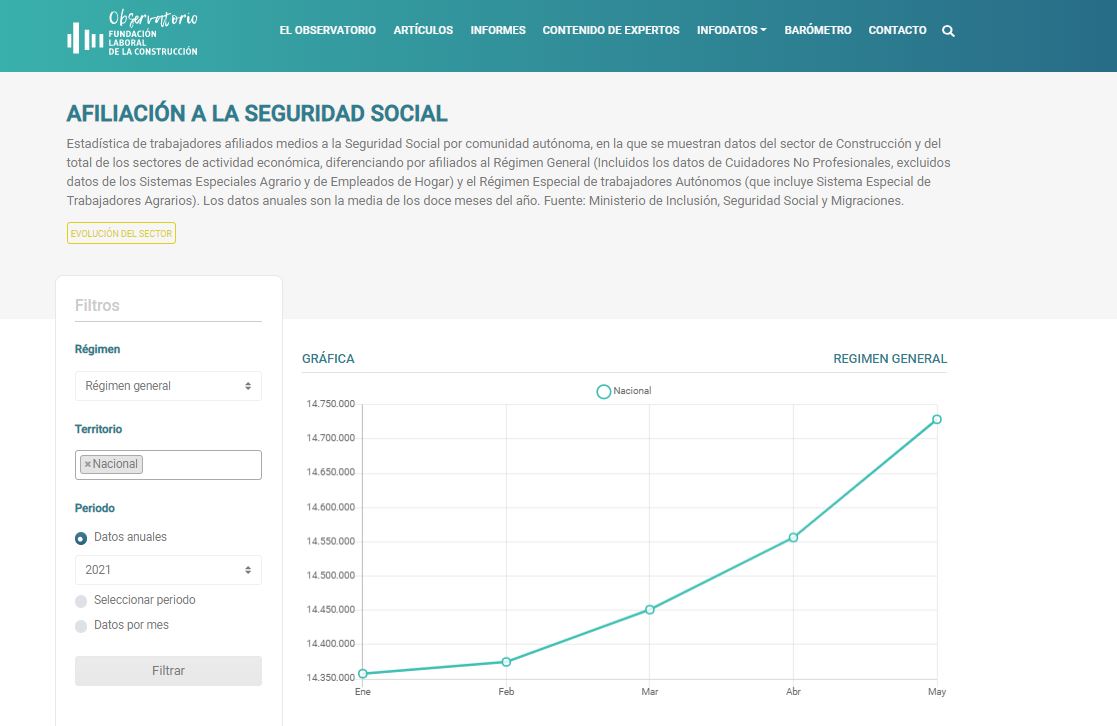The width and height of the screenshot is (1117, 726).
Task: Select the Seleccionar periodo radio option
Action: coord(81,601)
